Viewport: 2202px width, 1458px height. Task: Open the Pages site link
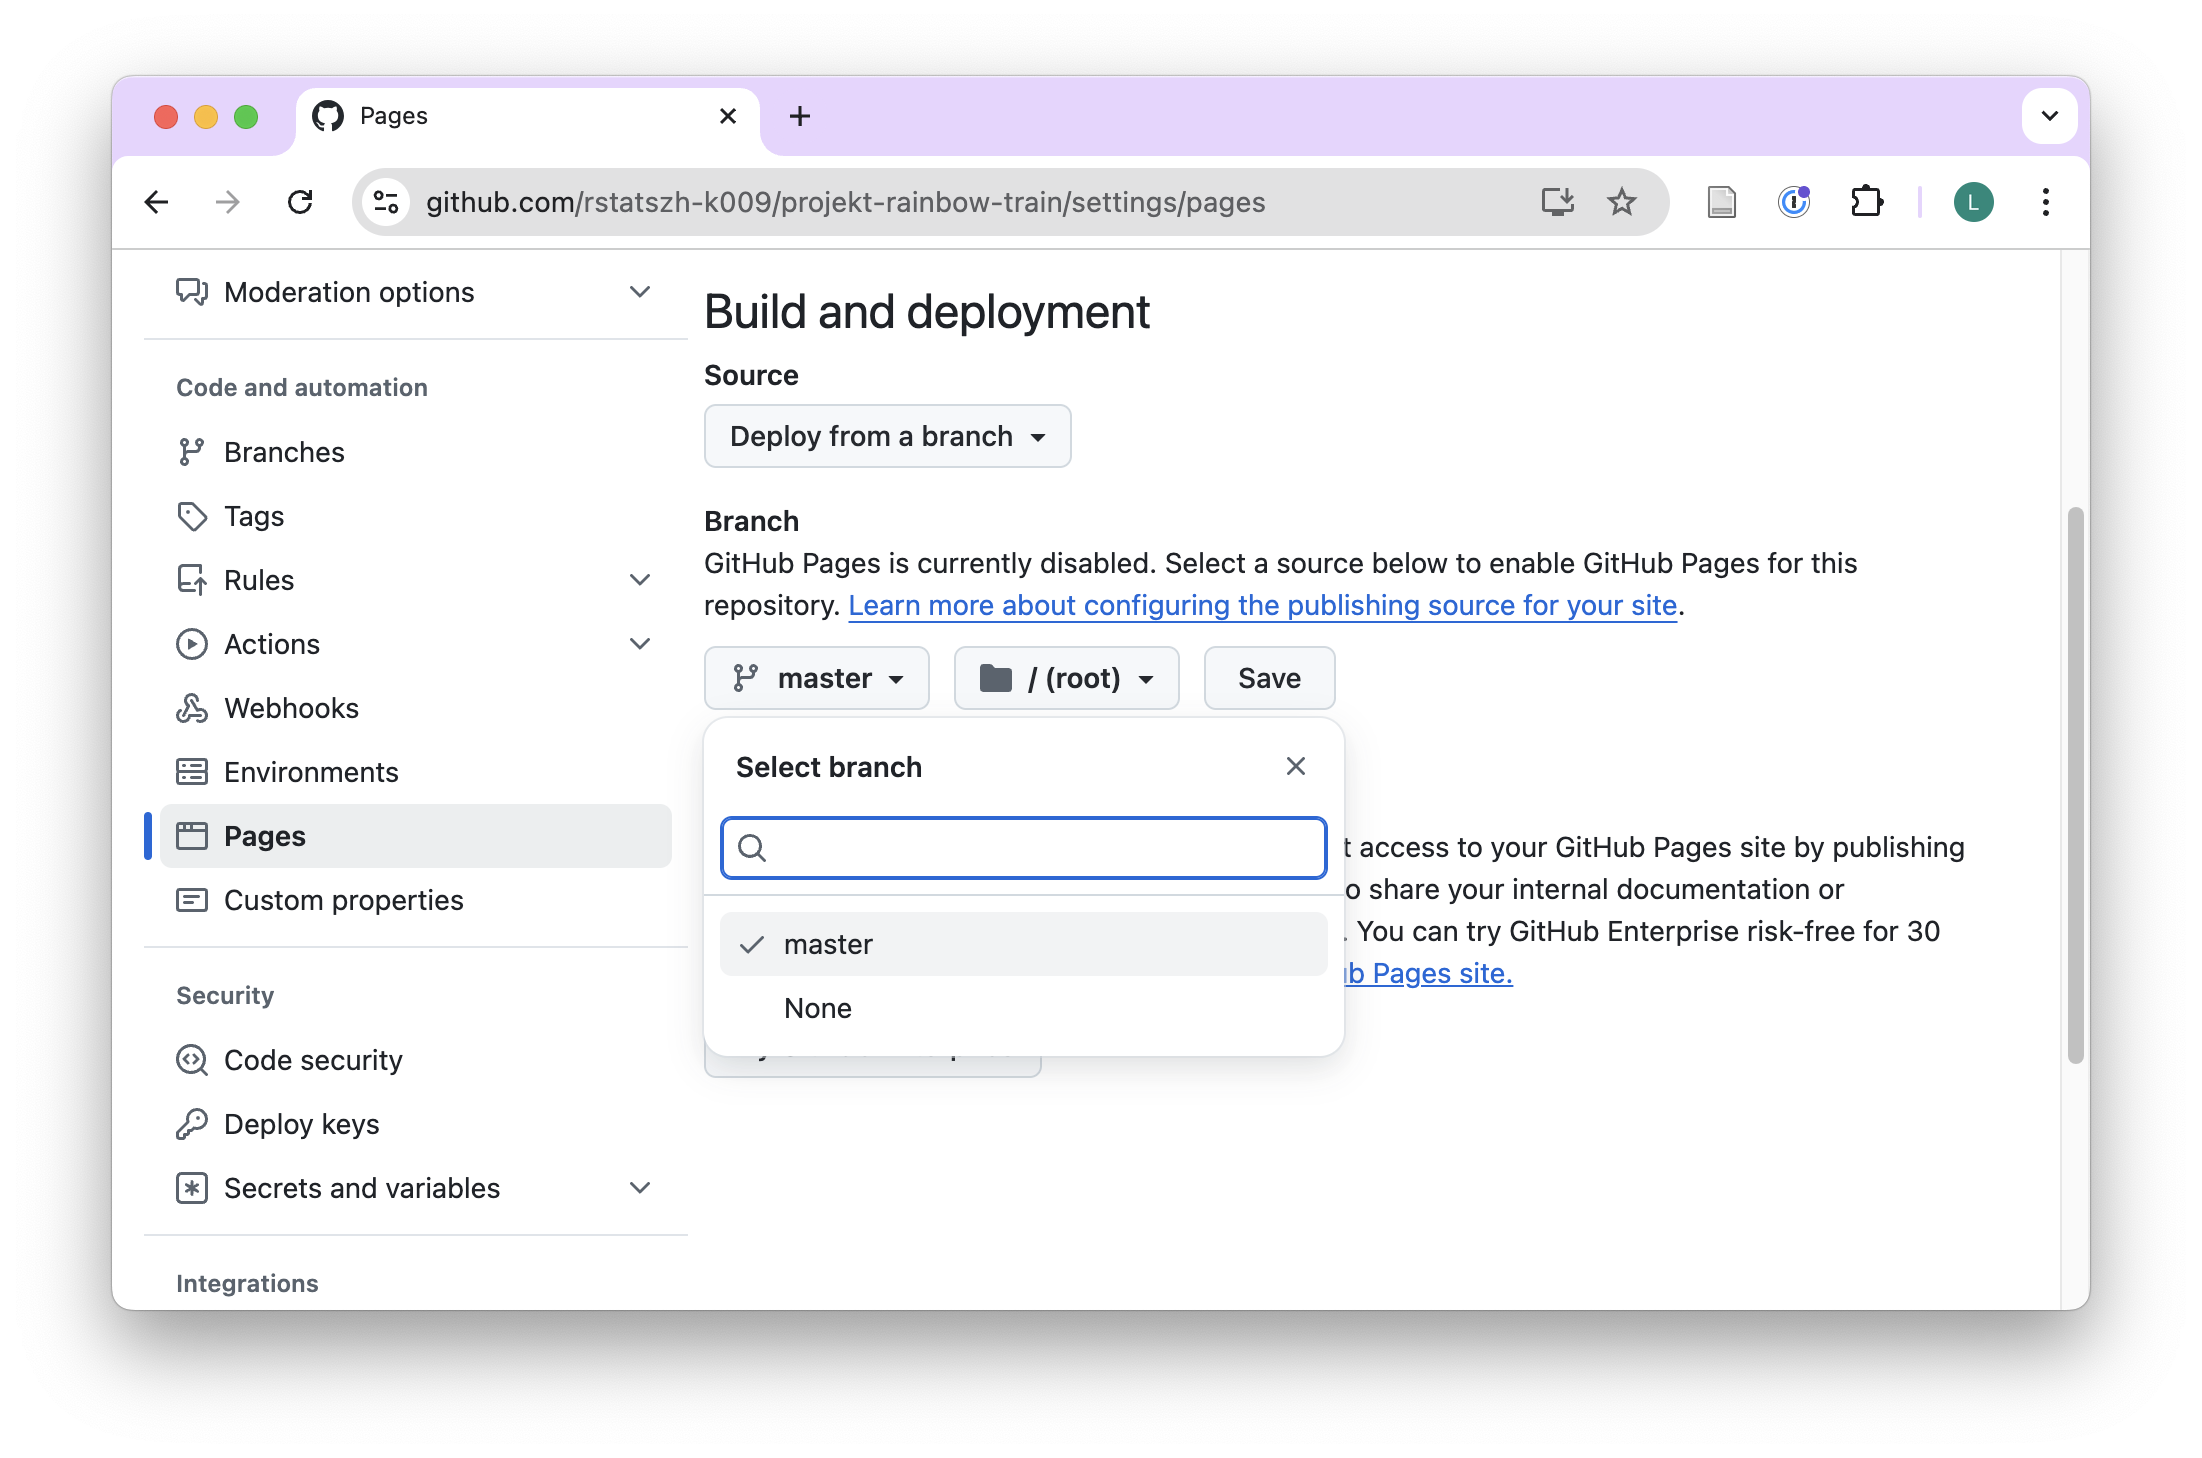1428,973
